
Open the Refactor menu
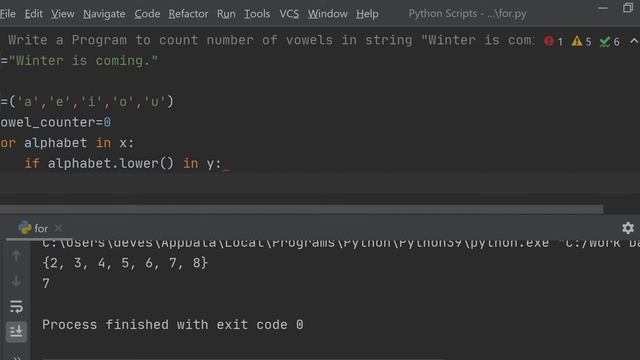coord(188,14)
